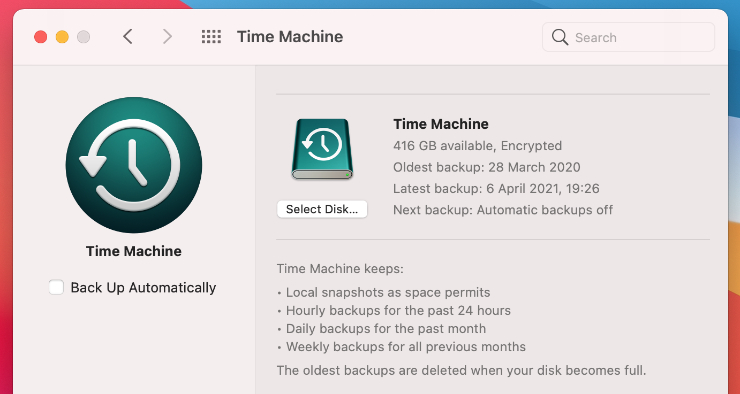The image size is (740, 394).
Task: Click the forward chevron arrow
Action: tap(167, 36)
